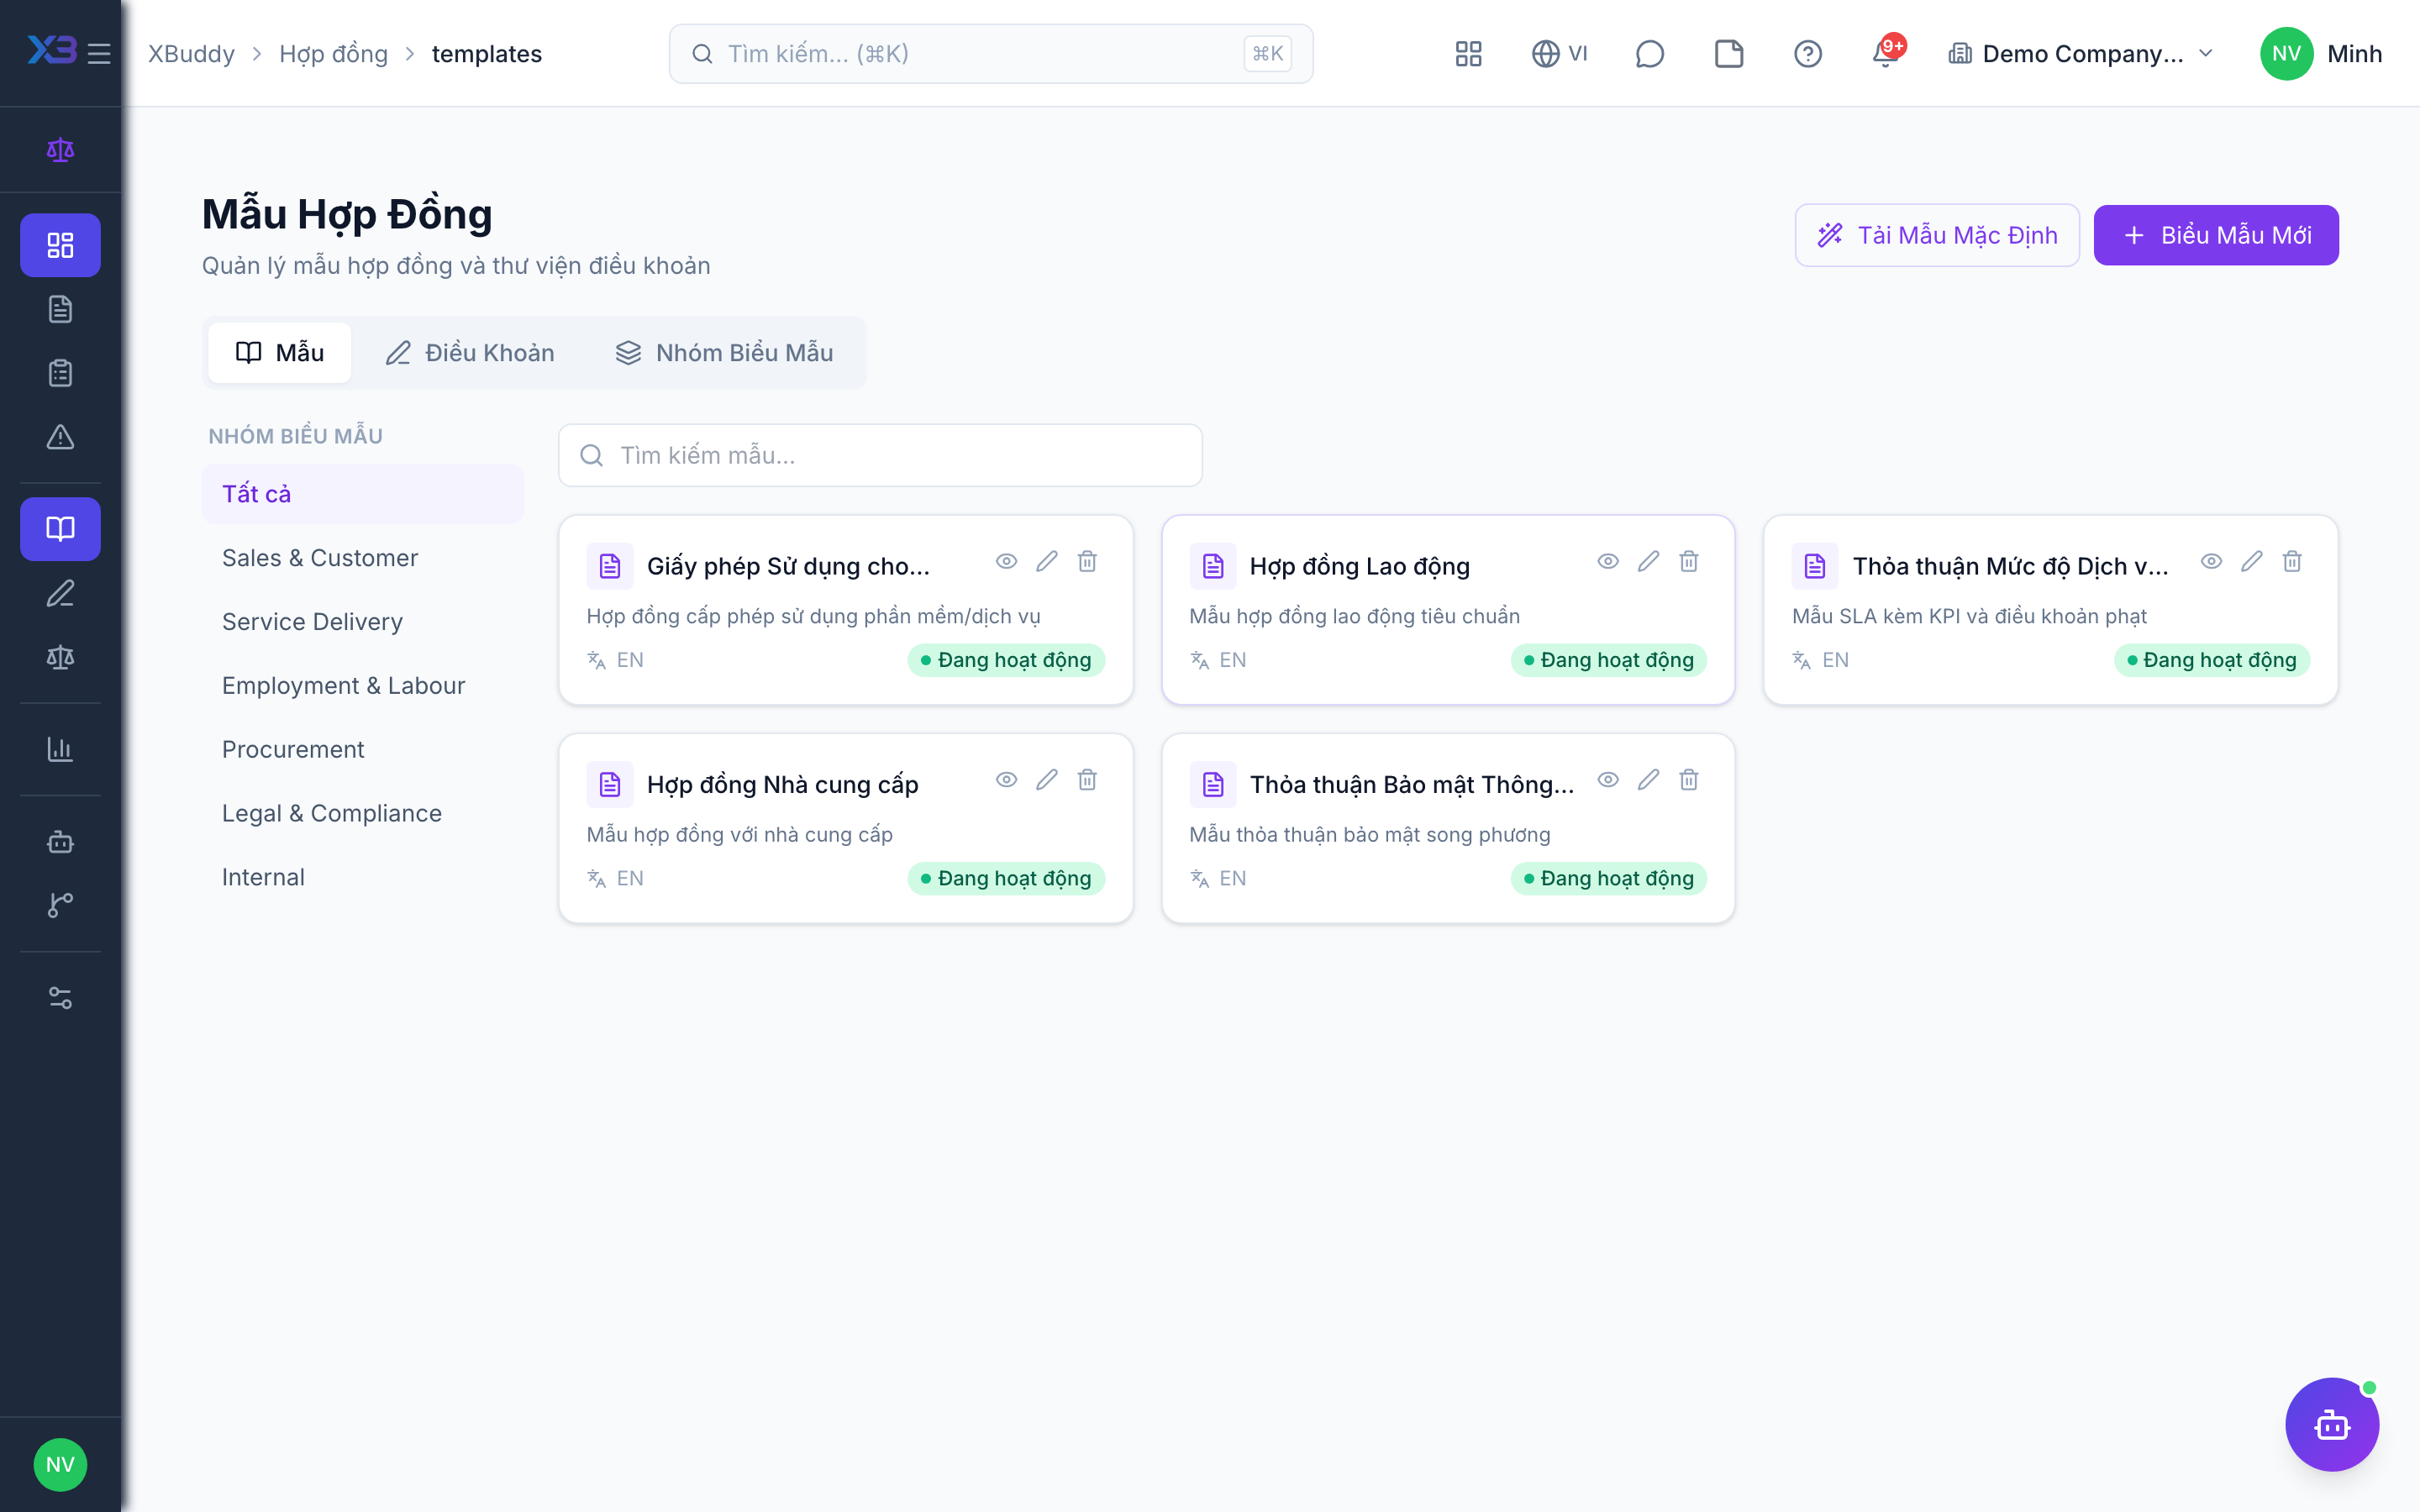Click Đang hoạt động badge on Hợp đồng Lao động
Image resolution: width=2420 pixels, height=1512 pixels.
[1608, 660]
